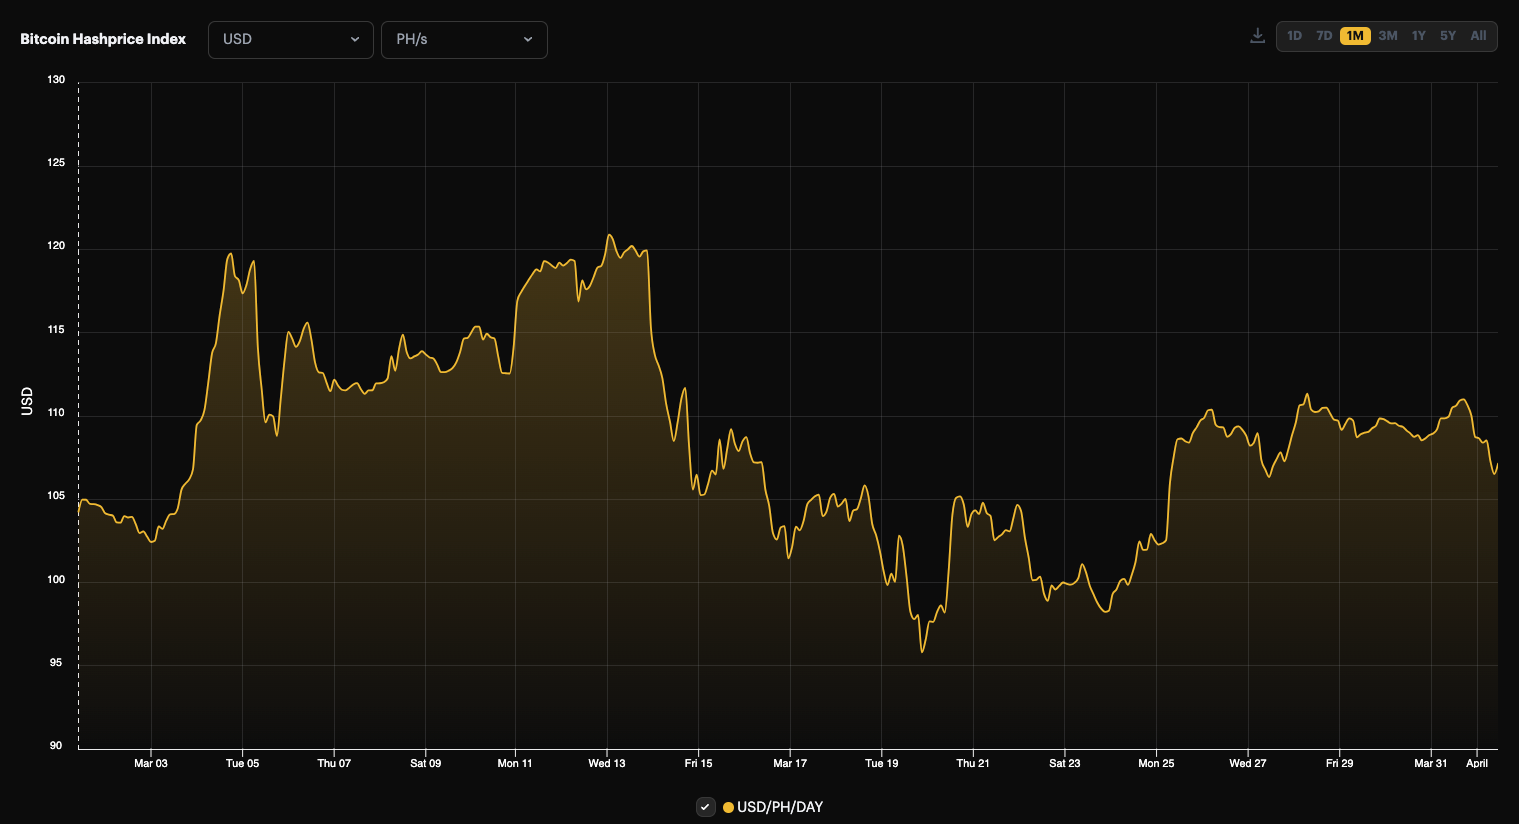Click the download data icon

pyautogui.click(x=1257, y=34)
